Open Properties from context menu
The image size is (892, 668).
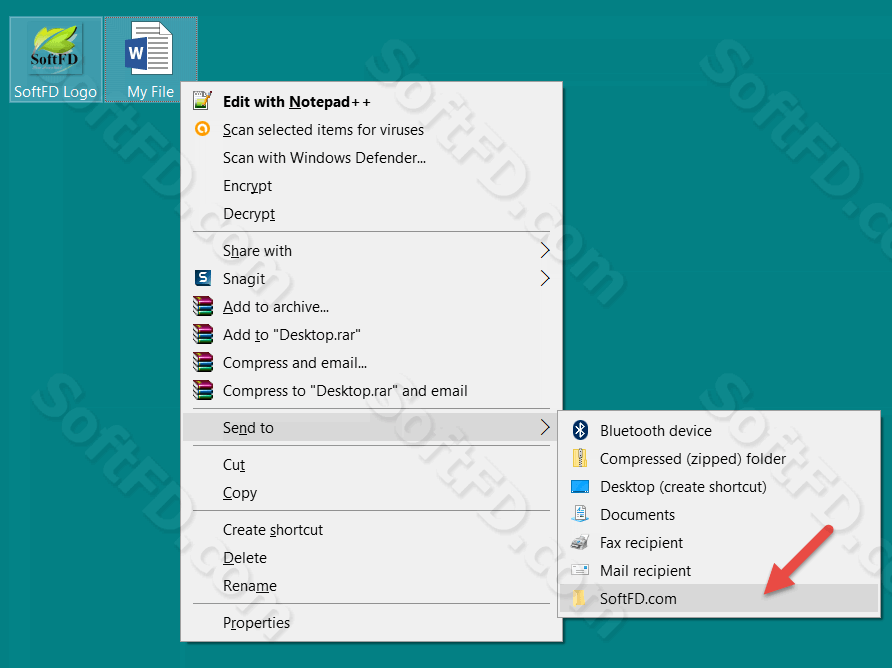[371, 622]
